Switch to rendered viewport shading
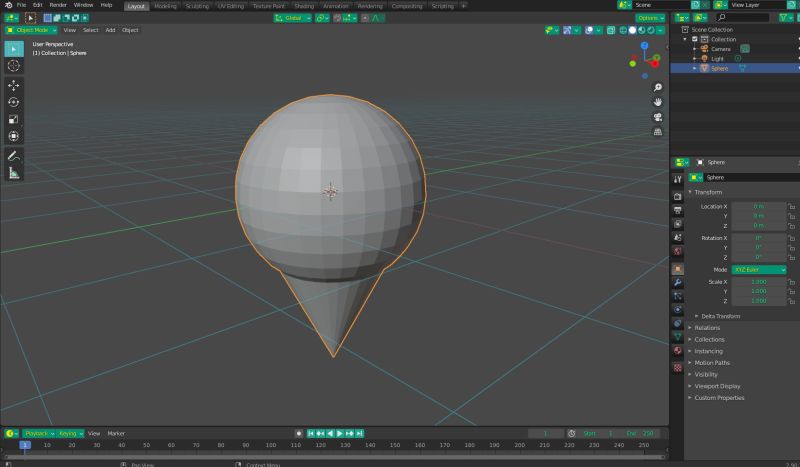 click(651, 31)
